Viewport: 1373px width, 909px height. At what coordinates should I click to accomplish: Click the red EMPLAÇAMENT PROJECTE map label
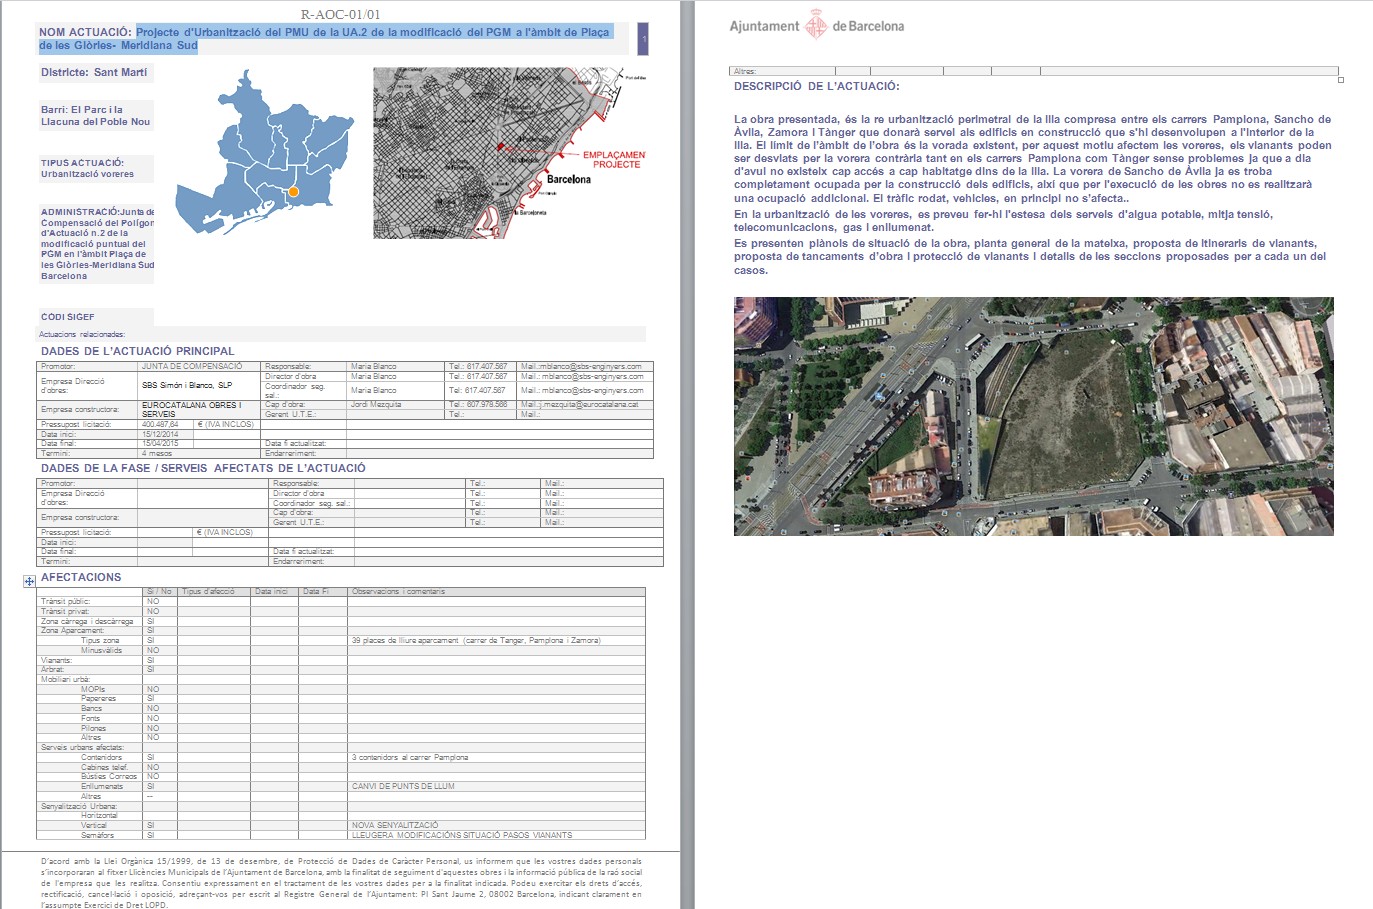(614, 160)
